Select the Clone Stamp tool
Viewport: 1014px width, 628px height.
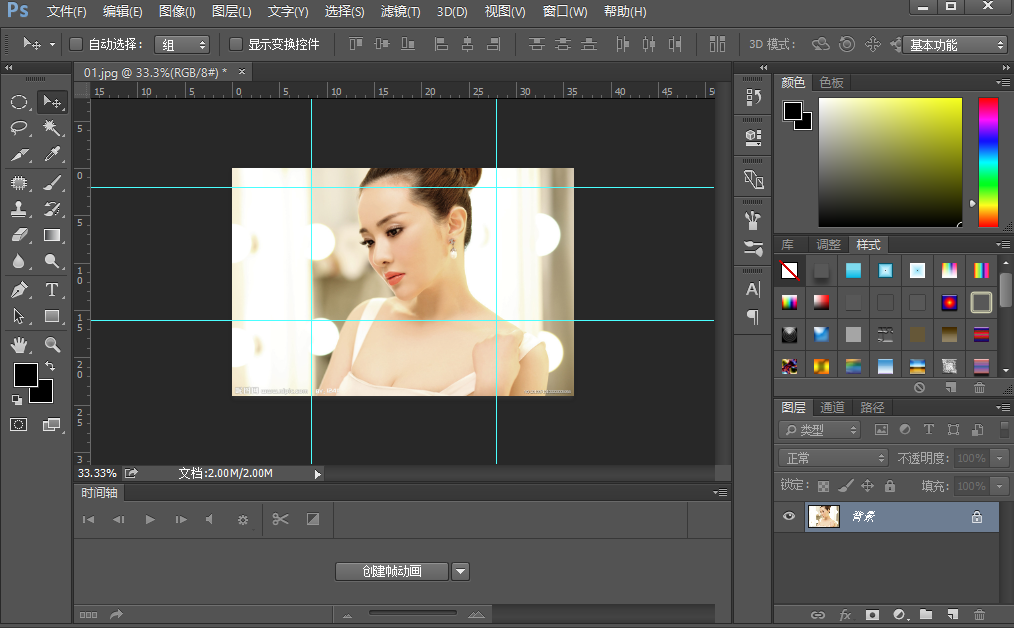pos(19,209)
